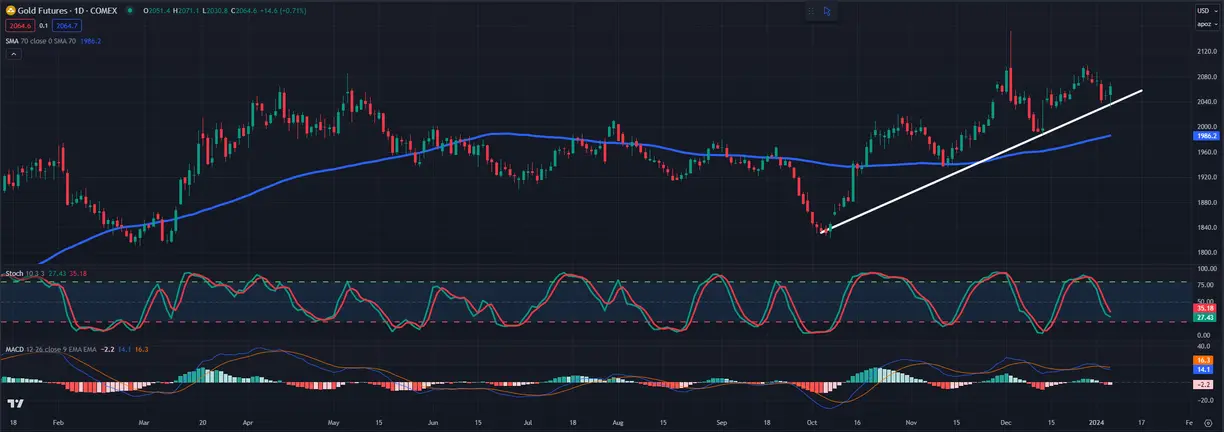1224x432 pixels.
Task: Open the apoz unit dropdown
Action: pos(1205,23)
